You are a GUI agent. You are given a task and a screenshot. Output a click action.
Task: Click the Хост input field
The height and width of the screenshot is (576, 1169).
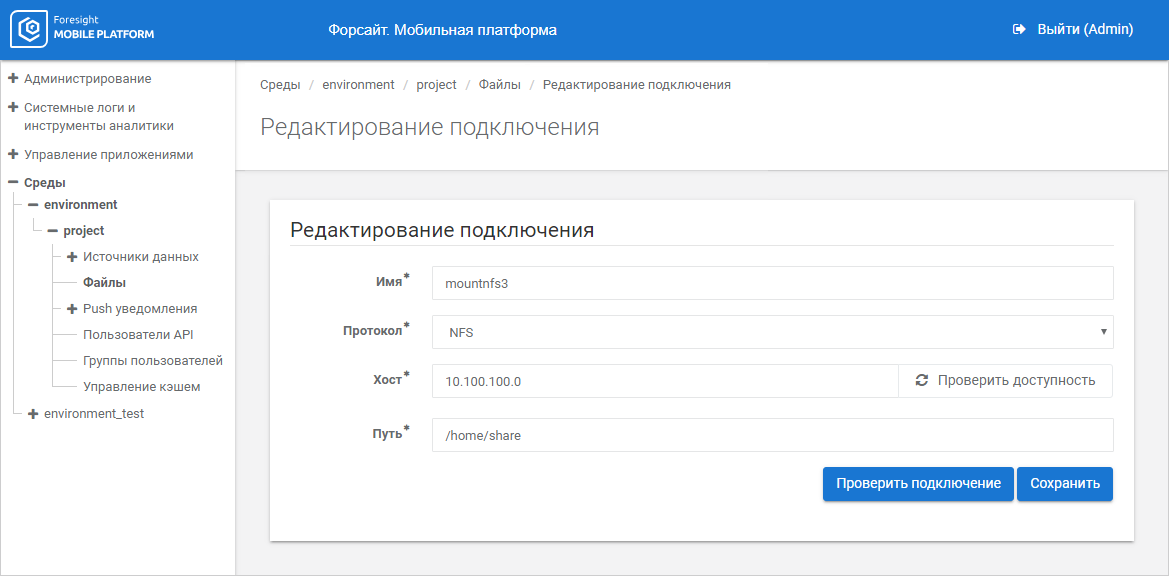(665, 381)
